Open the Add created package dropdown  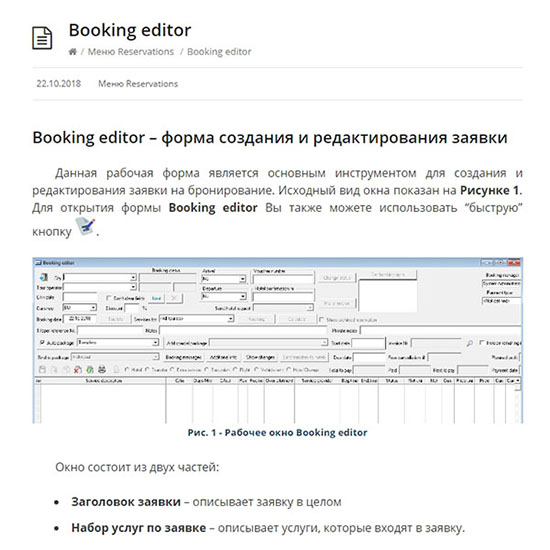pos(324,342)
